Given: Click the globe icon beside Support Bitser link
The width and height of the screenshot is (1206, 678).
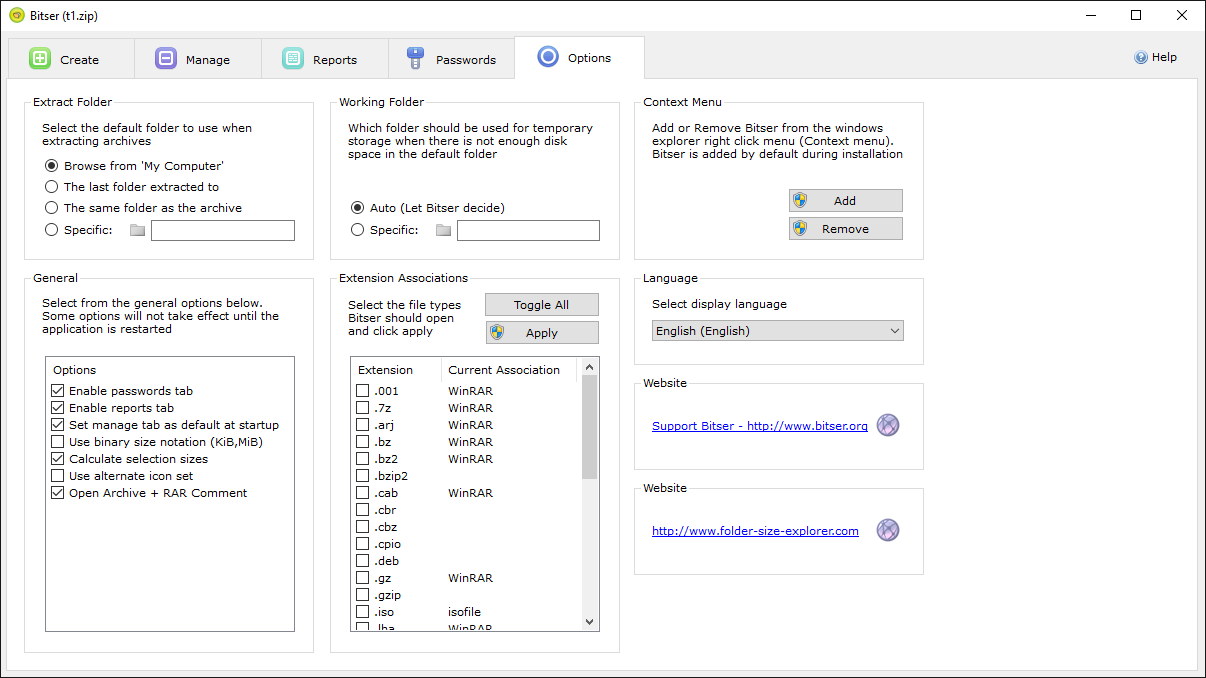Looking at the screenshot, I should tap(887, 425).
